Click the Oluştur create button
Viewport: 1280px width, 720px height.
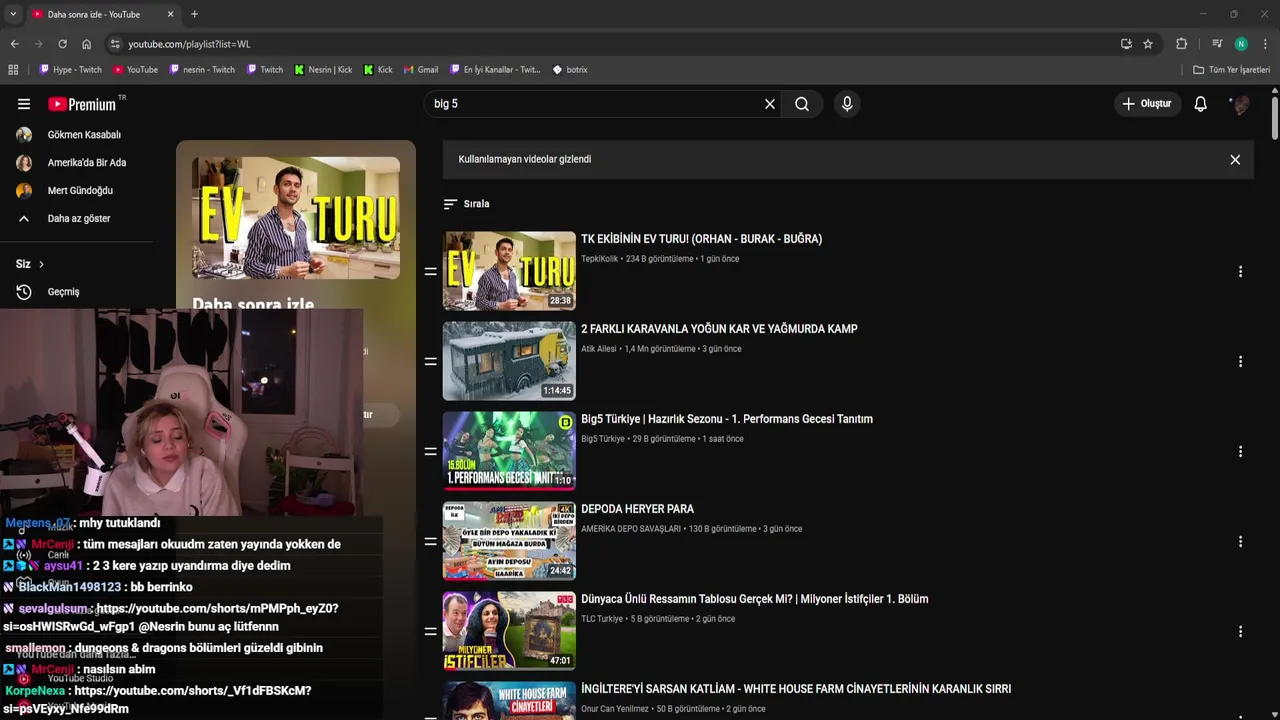[1146, 104]
